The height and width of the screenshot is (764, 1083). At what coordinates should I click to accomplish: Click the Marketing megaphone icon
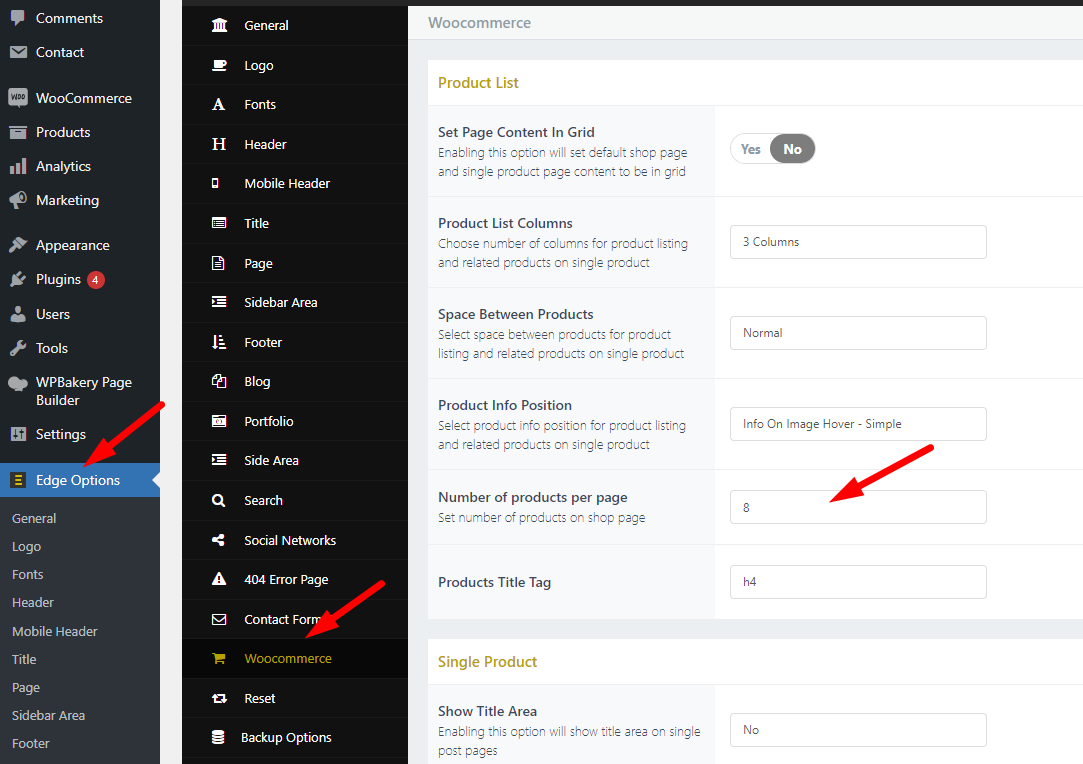click(x=18, y=200)
